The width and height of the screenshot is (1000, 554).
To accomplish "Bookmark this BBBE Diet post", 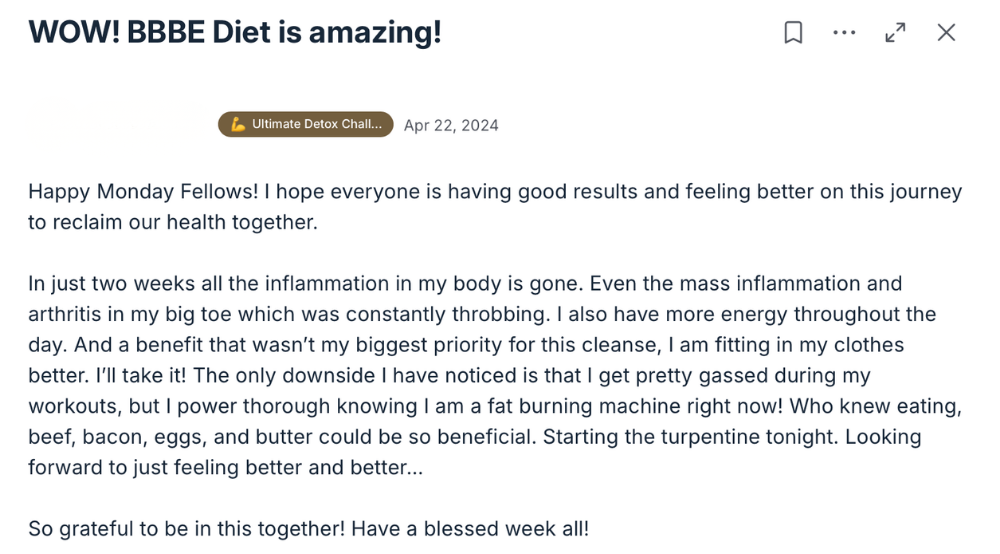I will 793,33.
